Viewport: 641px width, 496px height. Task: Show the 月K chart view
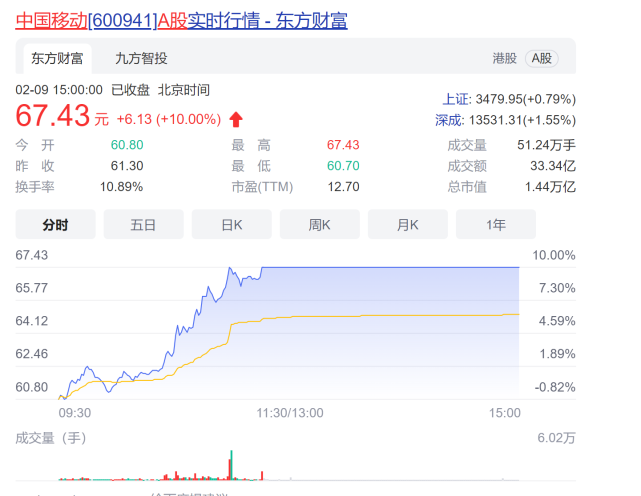[408, 224]
